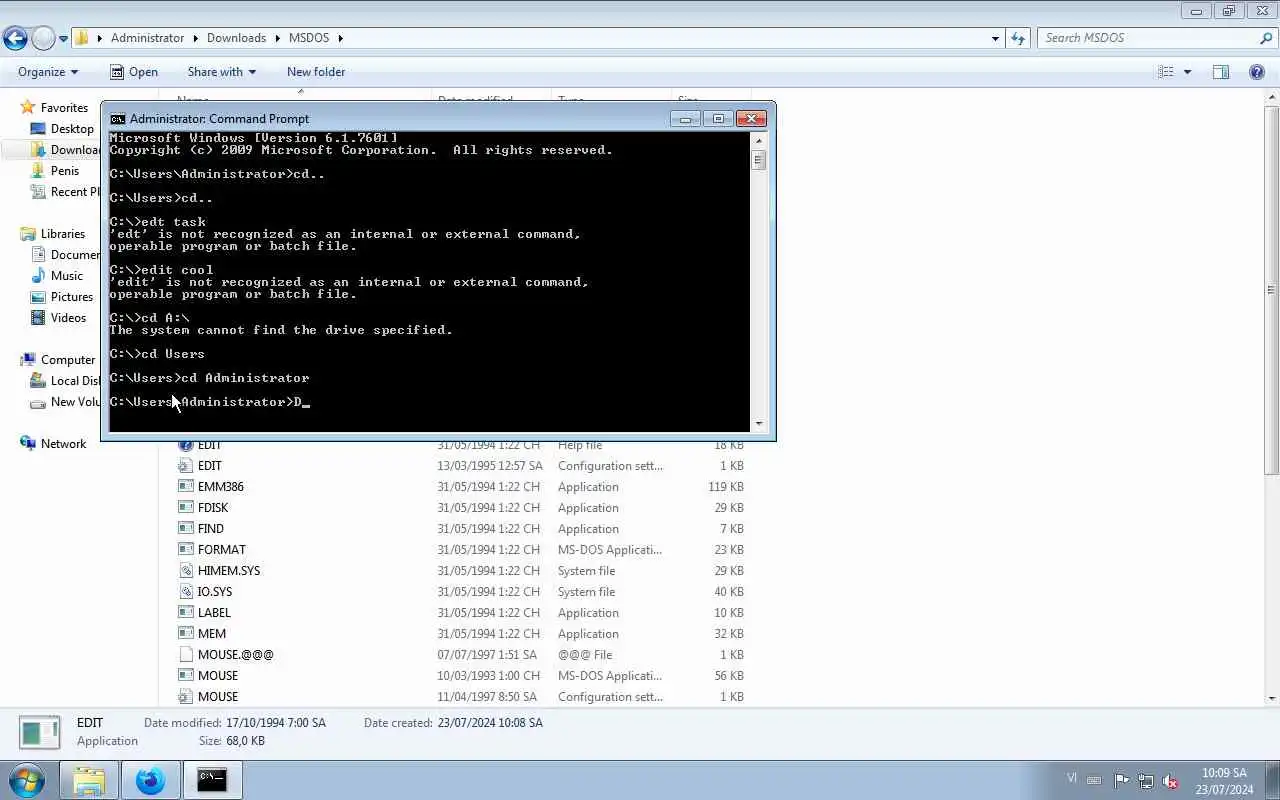Click the Explorer Help question mark icon
The image size is (1280, 800).
tap(1257, 72)
